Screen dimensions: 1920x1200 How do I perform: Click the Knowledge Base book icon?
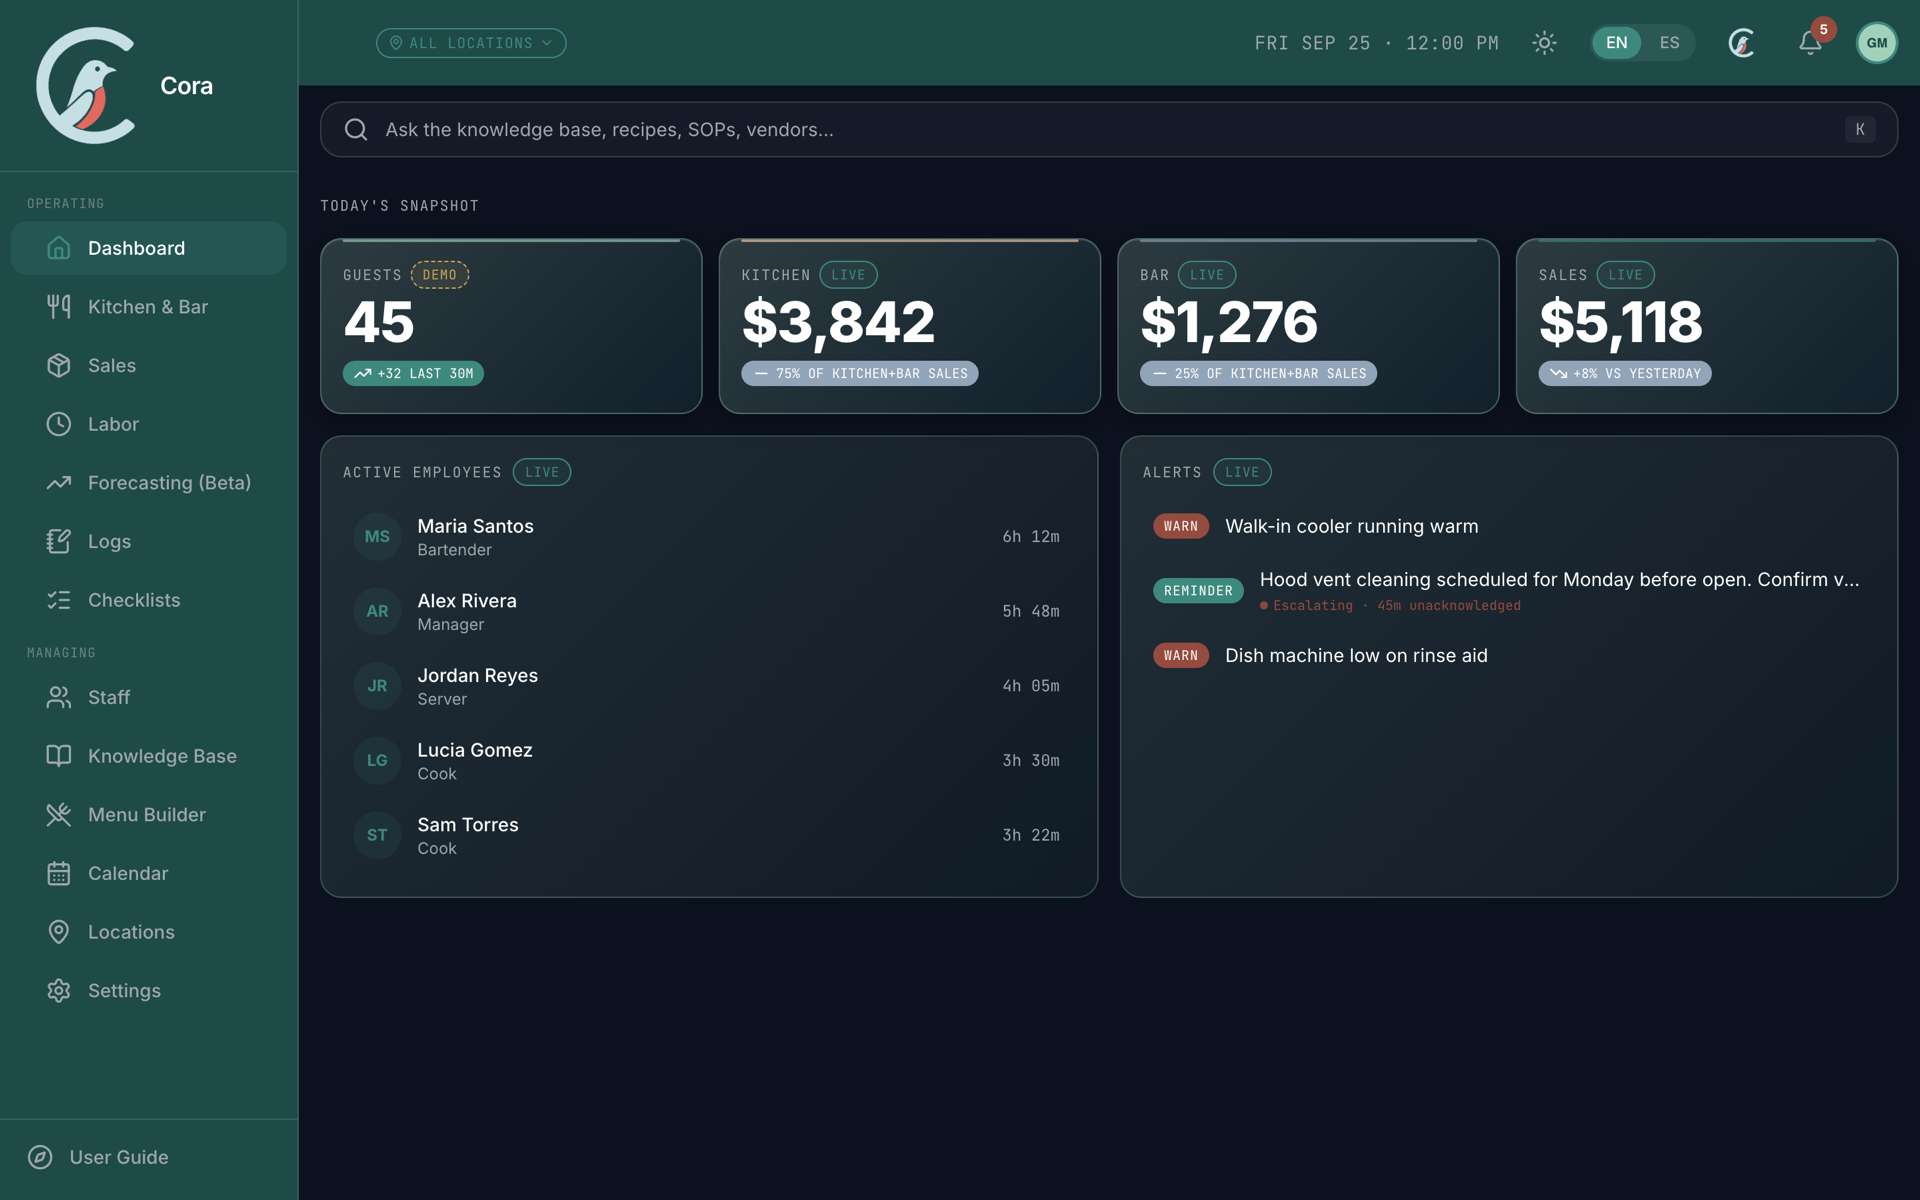click(59, 756)
